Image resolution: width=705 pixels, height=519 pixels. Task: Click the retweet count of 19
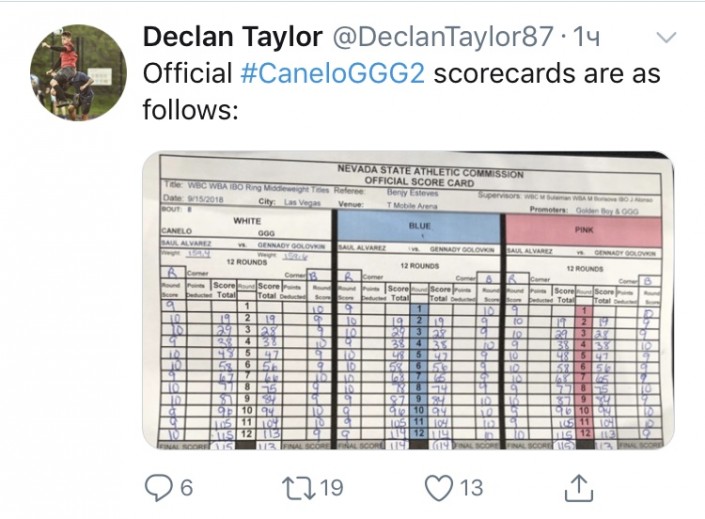[x=330, y=487]
